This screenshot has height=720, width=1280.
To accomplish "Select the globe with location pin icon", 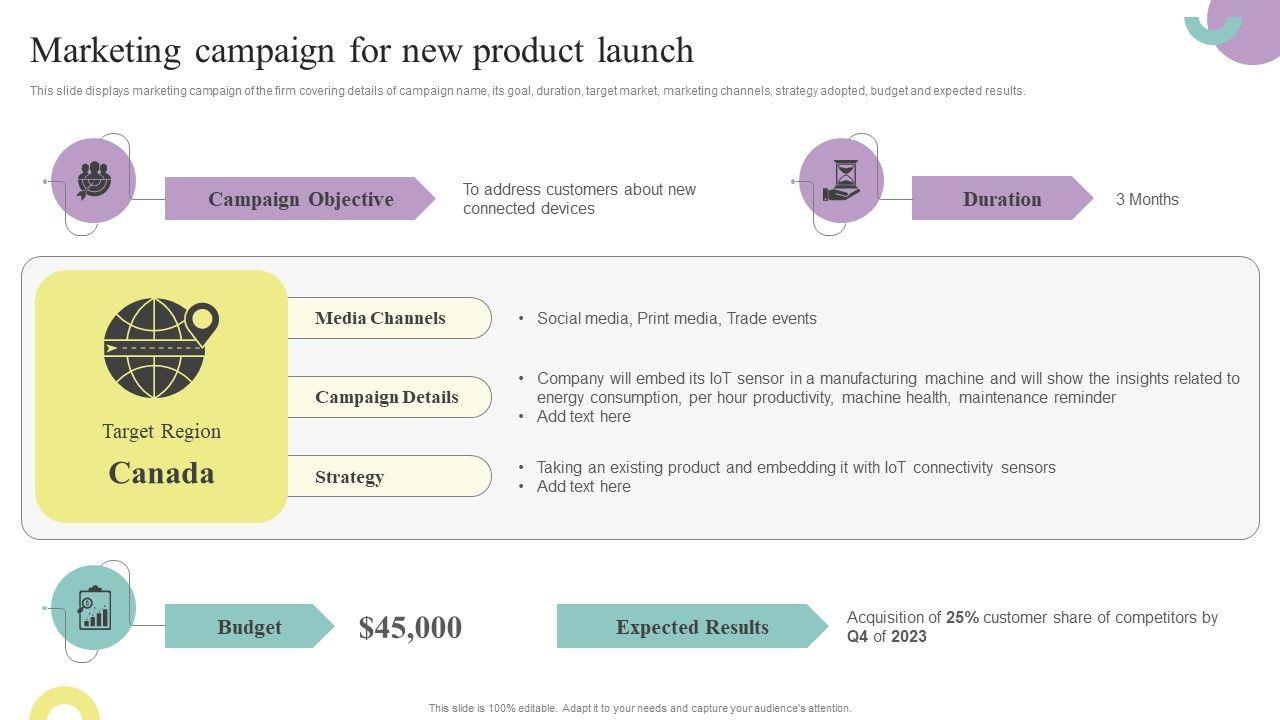I will (x=160, y=346).
